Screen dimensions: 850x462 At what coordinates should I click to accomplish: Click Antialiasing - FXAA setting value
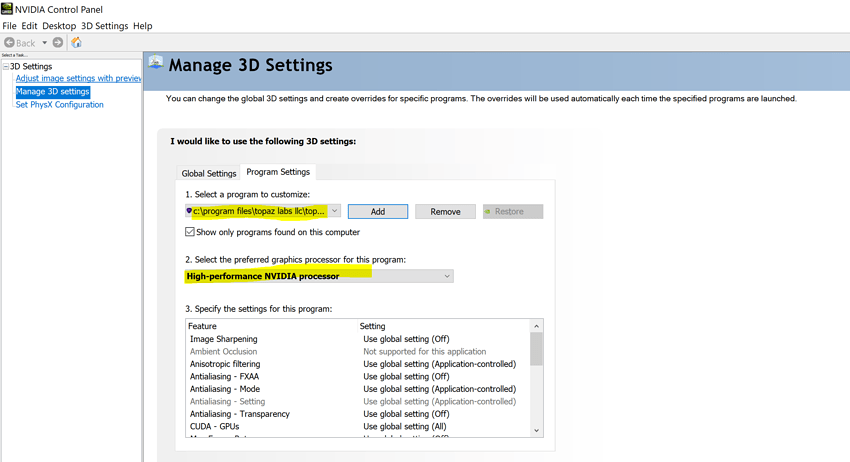407,376
